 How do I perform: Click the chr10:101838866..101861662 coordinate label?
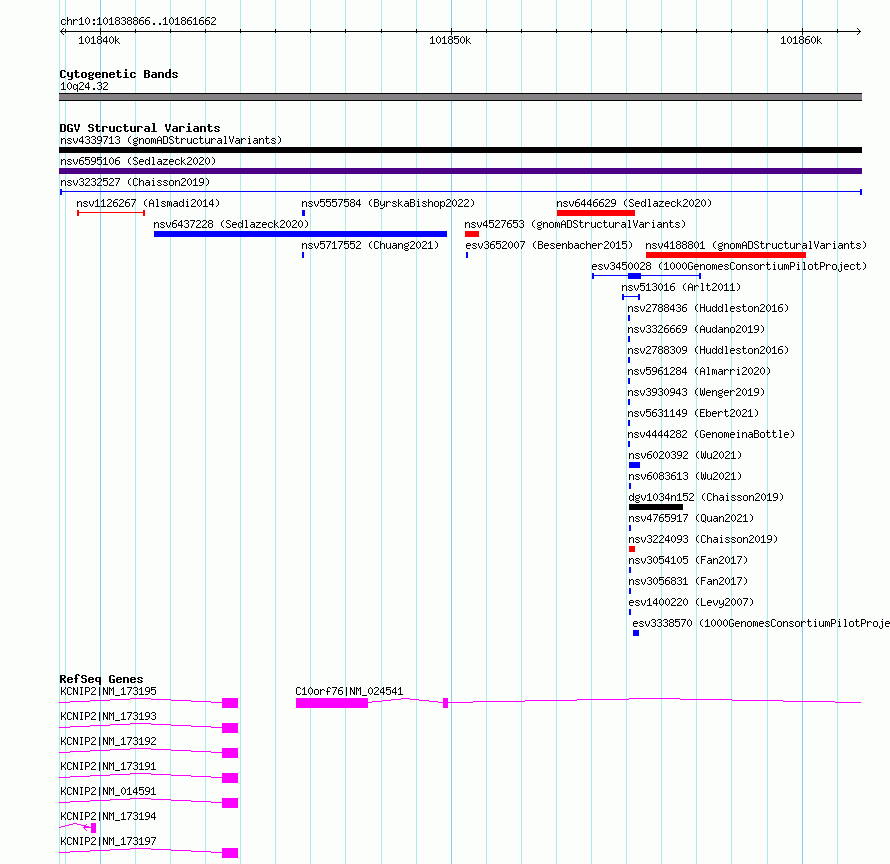(x=138, y=21)
